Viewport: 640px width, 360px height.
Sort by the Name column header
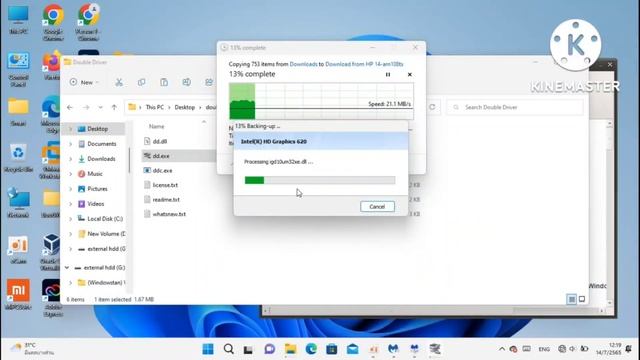(x=157, y=127)
